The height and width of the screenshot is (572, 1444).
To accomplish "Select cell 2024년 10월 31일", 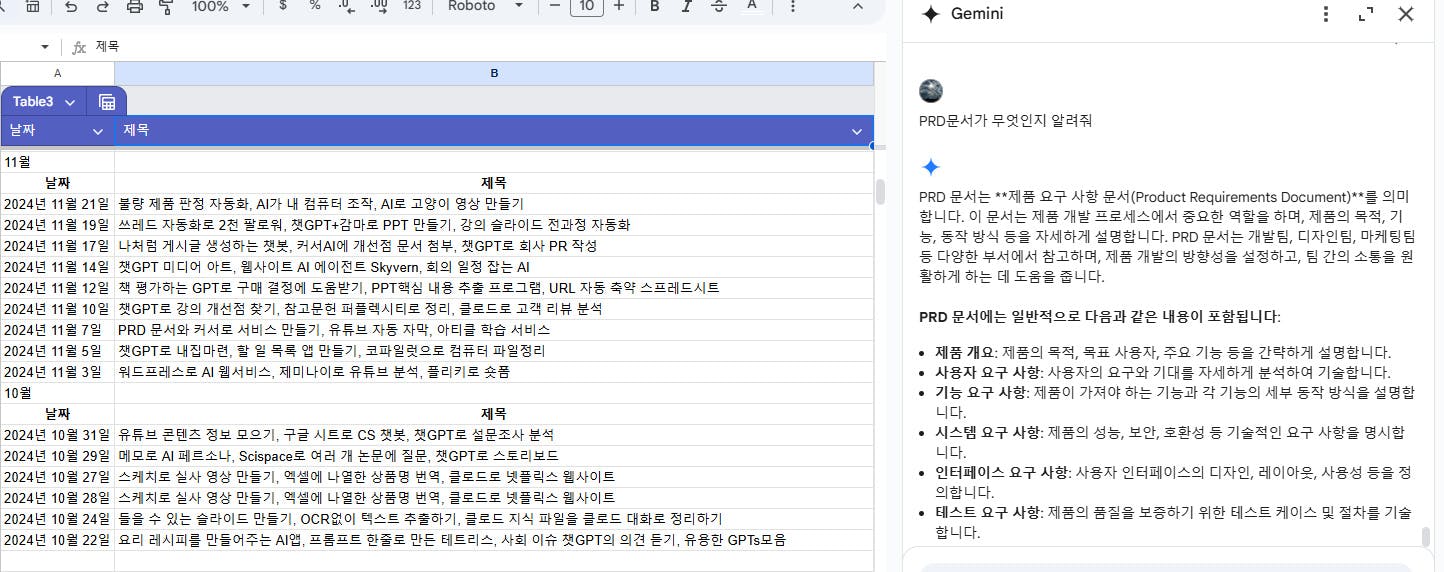I will [57, 434].
